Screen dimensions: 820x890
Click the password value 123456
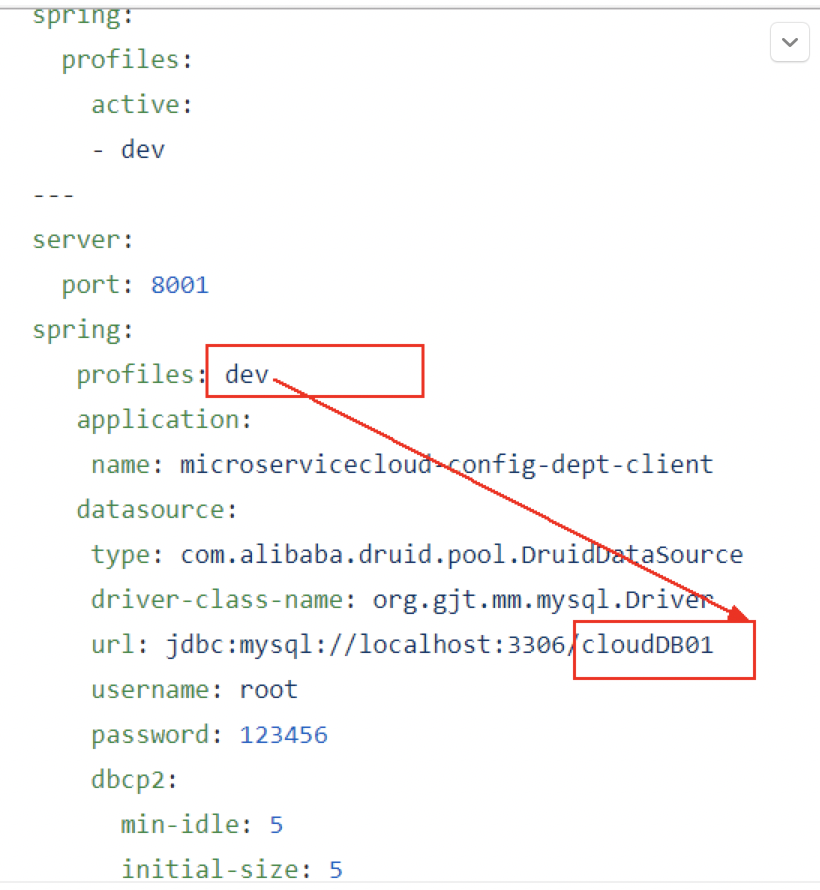pyautogui.click(x=284, y=735)
